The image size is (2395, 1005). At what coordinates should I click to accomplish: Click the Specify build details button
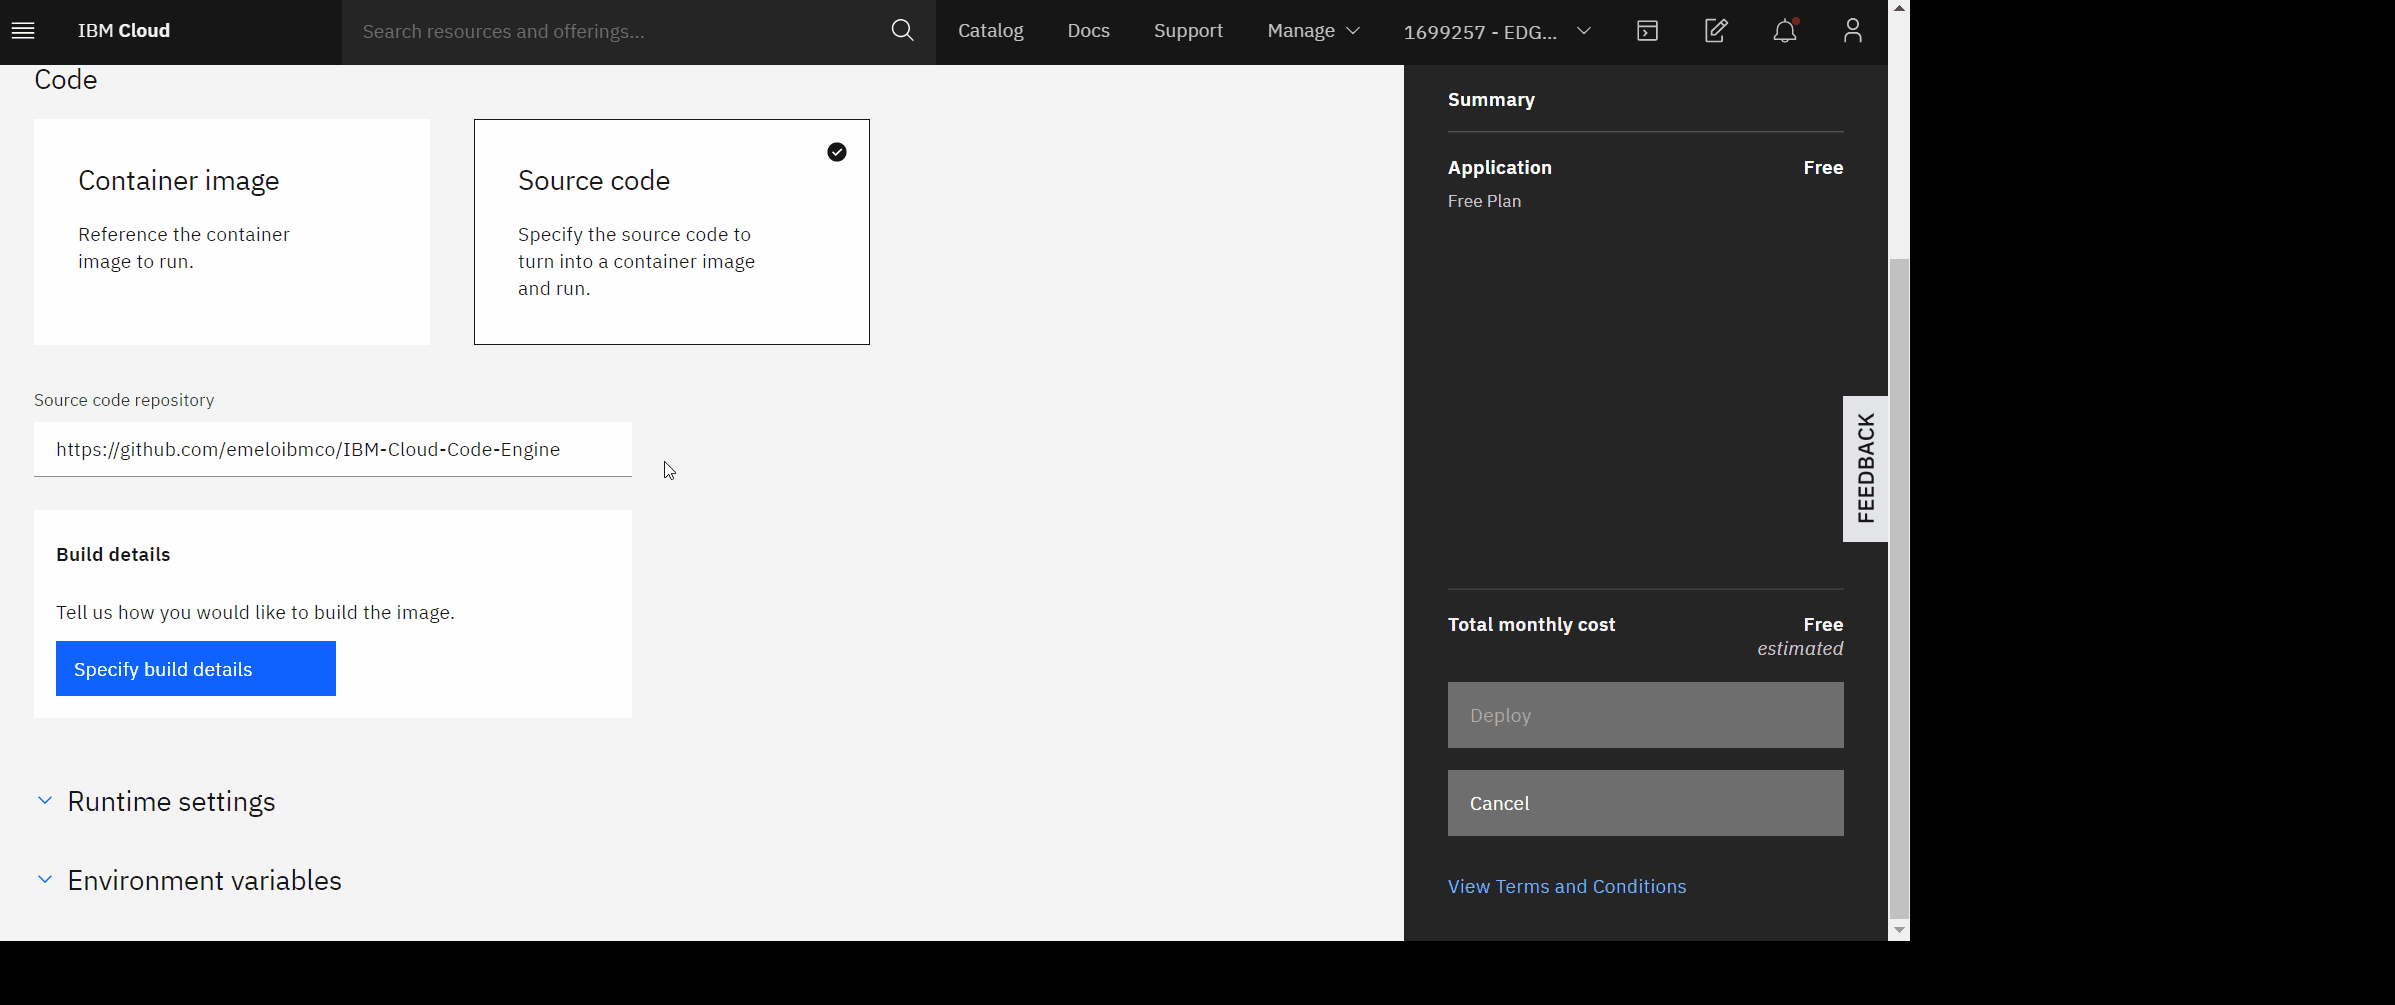[x=196, y=669]
